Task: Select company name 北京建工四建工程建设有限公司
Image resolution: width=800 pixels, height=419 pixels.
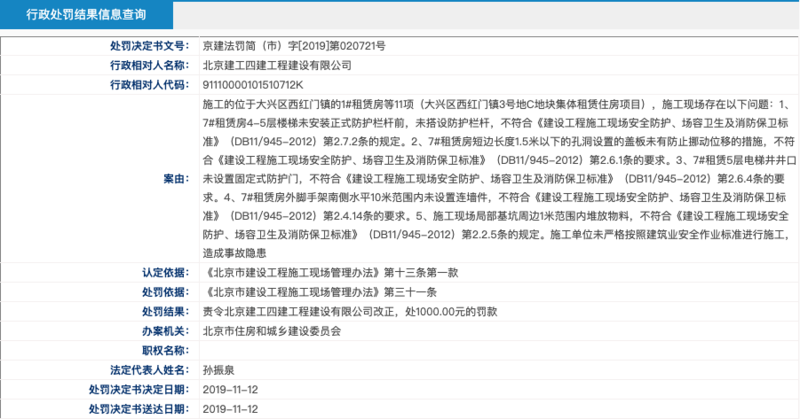Action: [277, 65]
